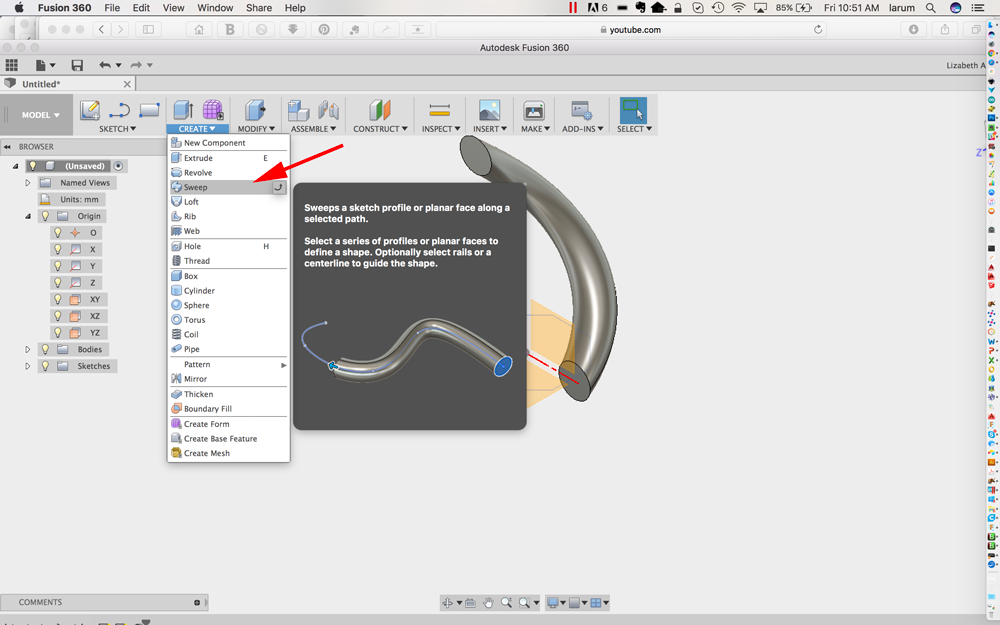
Task: Choose Revolve from the Create menu
Action: (228, 173)
